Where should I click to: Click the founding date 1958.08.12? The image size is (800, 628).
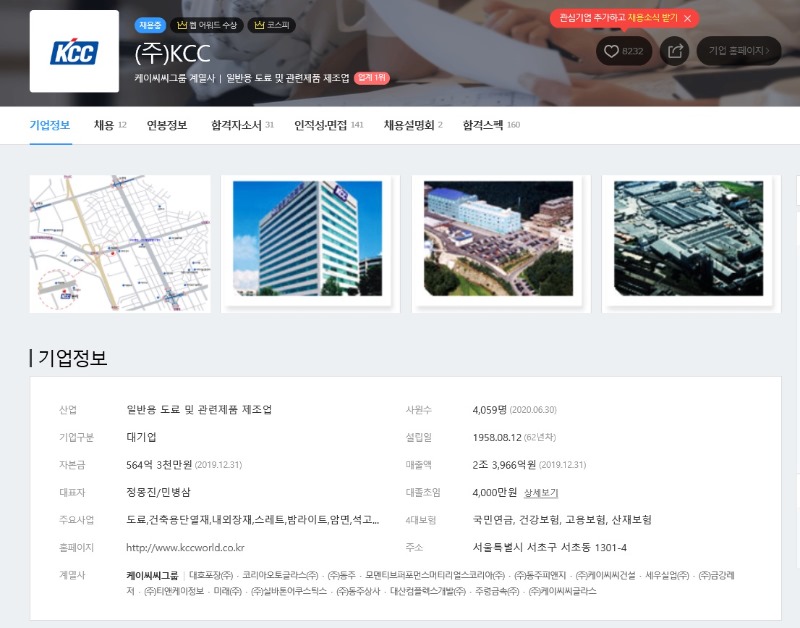(x=497, y=437)
